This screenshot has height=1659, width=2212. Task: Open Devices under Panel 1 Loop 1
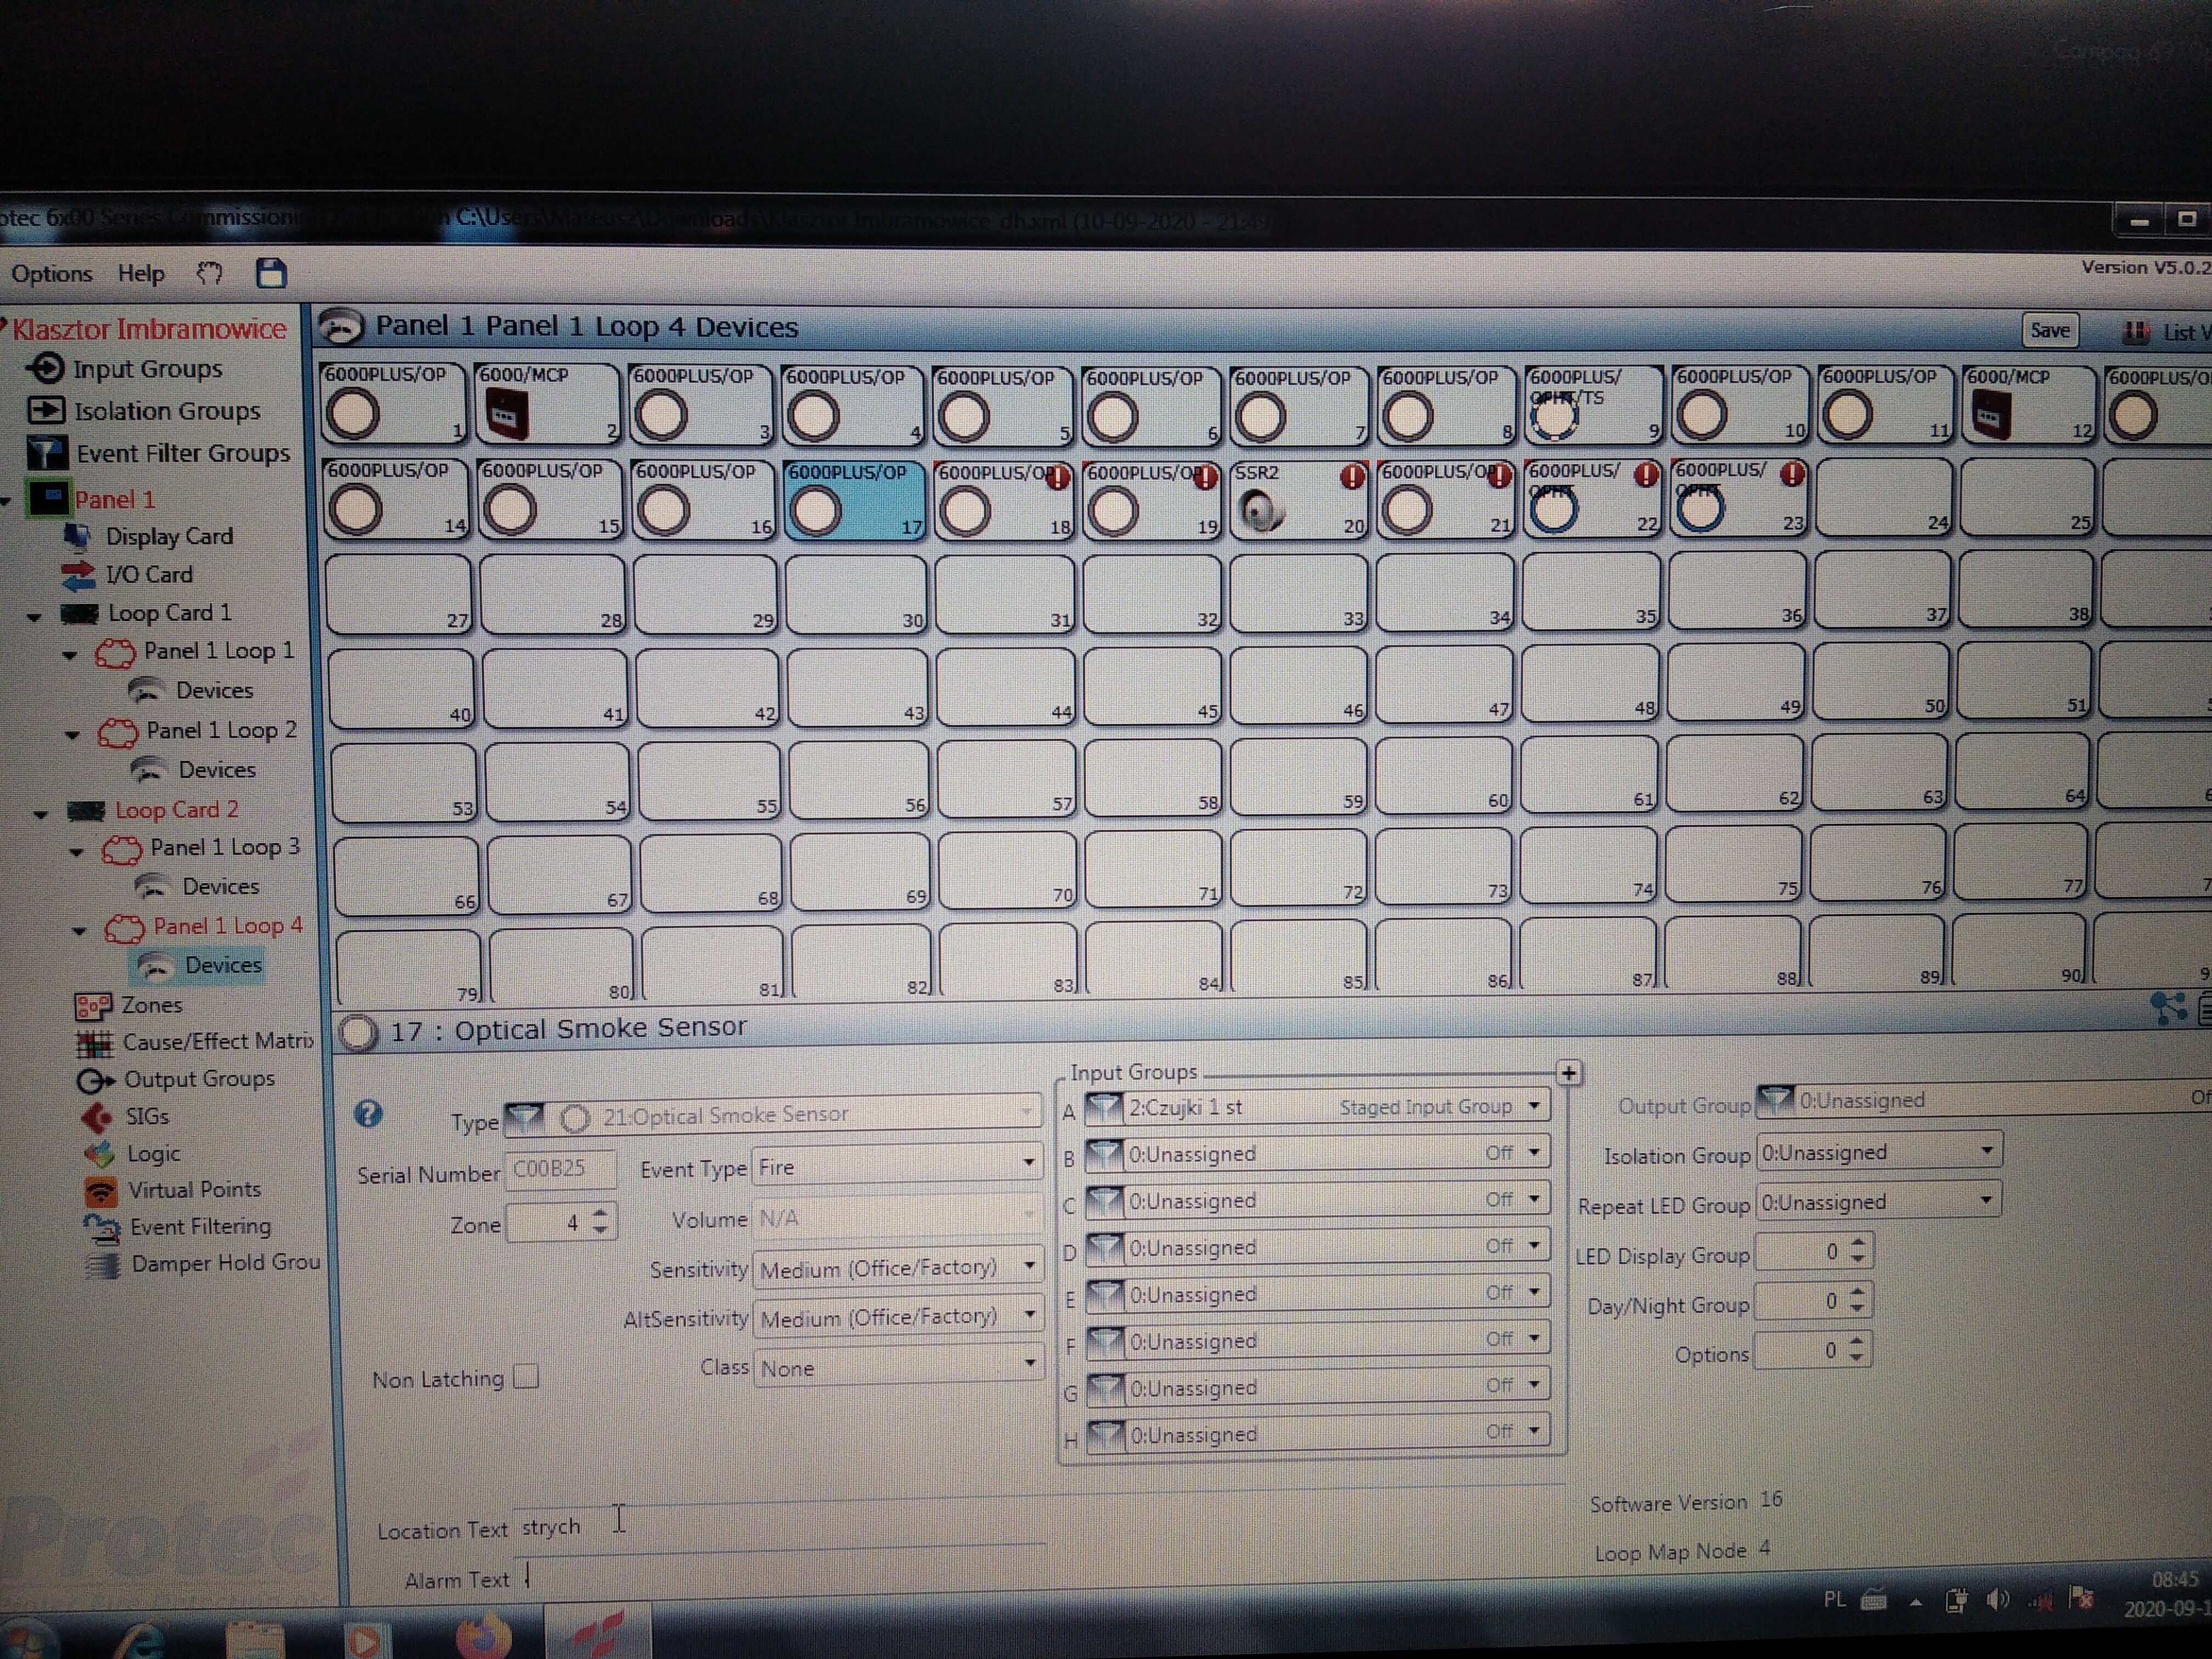(214, 691)
